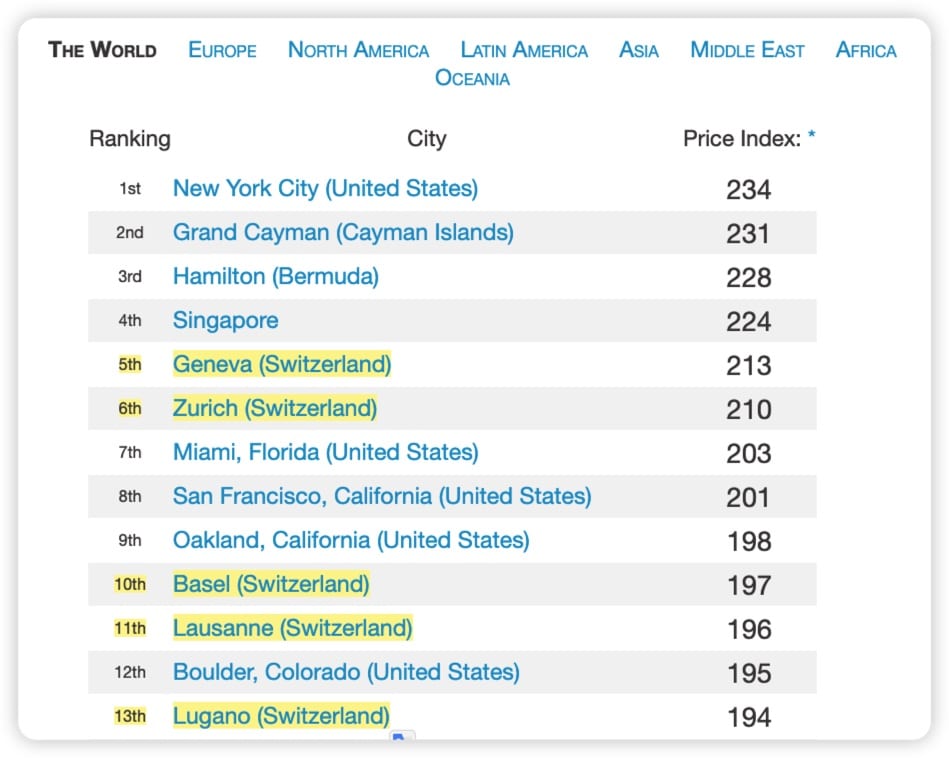949x758 pixels.
Task: Click the small icon below Lugano
Action: tap(401, 739)
